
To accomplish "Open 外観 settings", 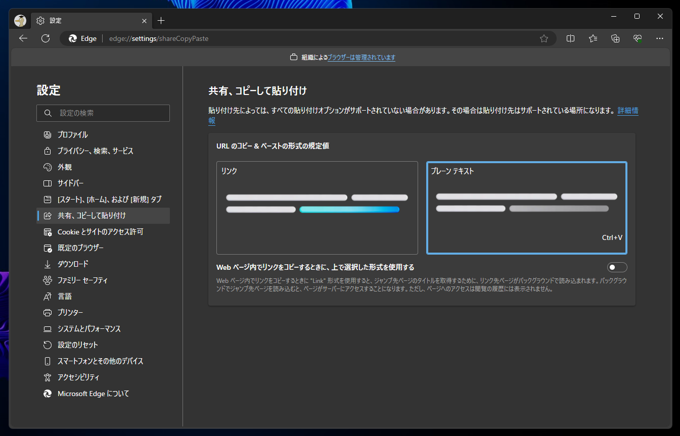I will coord(103,167).
